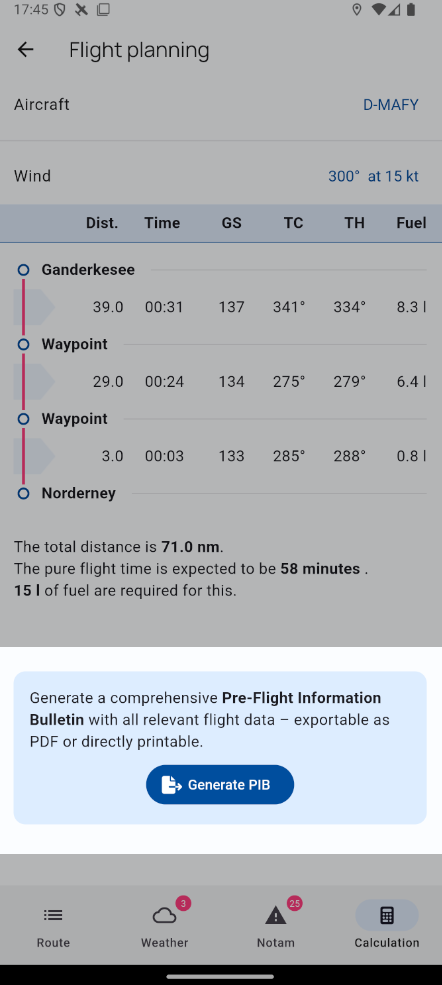Tap the Ganderkesee waypoint circle marker
The width and height of the screenshot is (442, 985).
[23, 270]
